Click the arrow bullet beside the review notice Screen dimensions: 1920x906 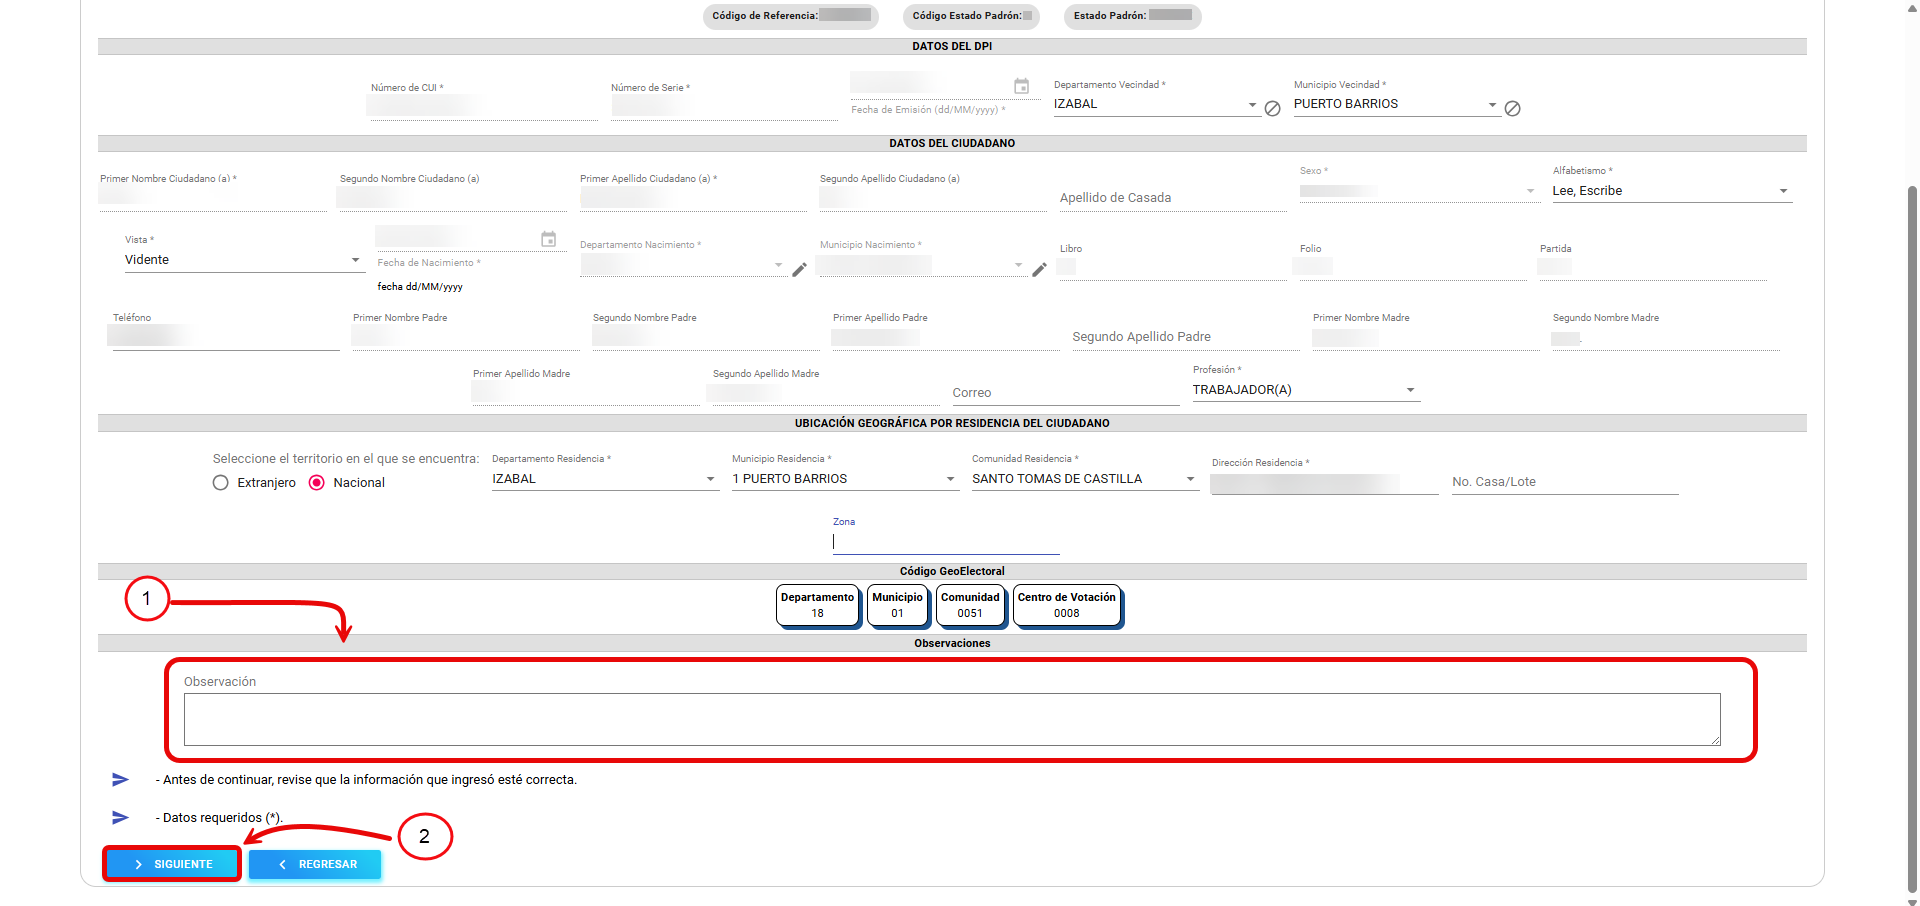121,780
